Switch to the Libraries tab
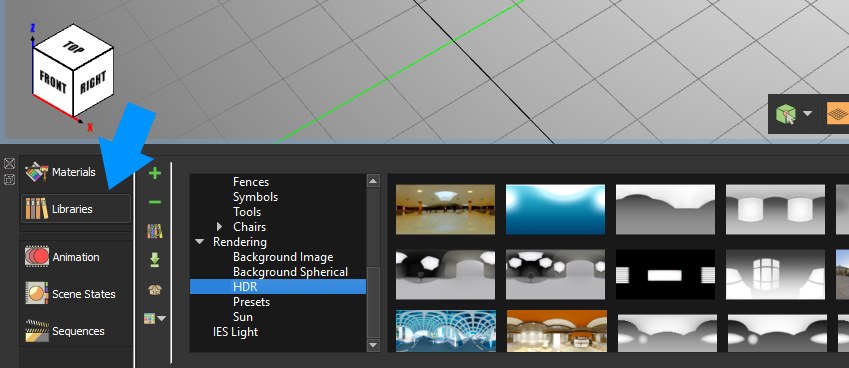Image resolution: width=849 pixels, height=368 pixels. [x=76, y=209]
